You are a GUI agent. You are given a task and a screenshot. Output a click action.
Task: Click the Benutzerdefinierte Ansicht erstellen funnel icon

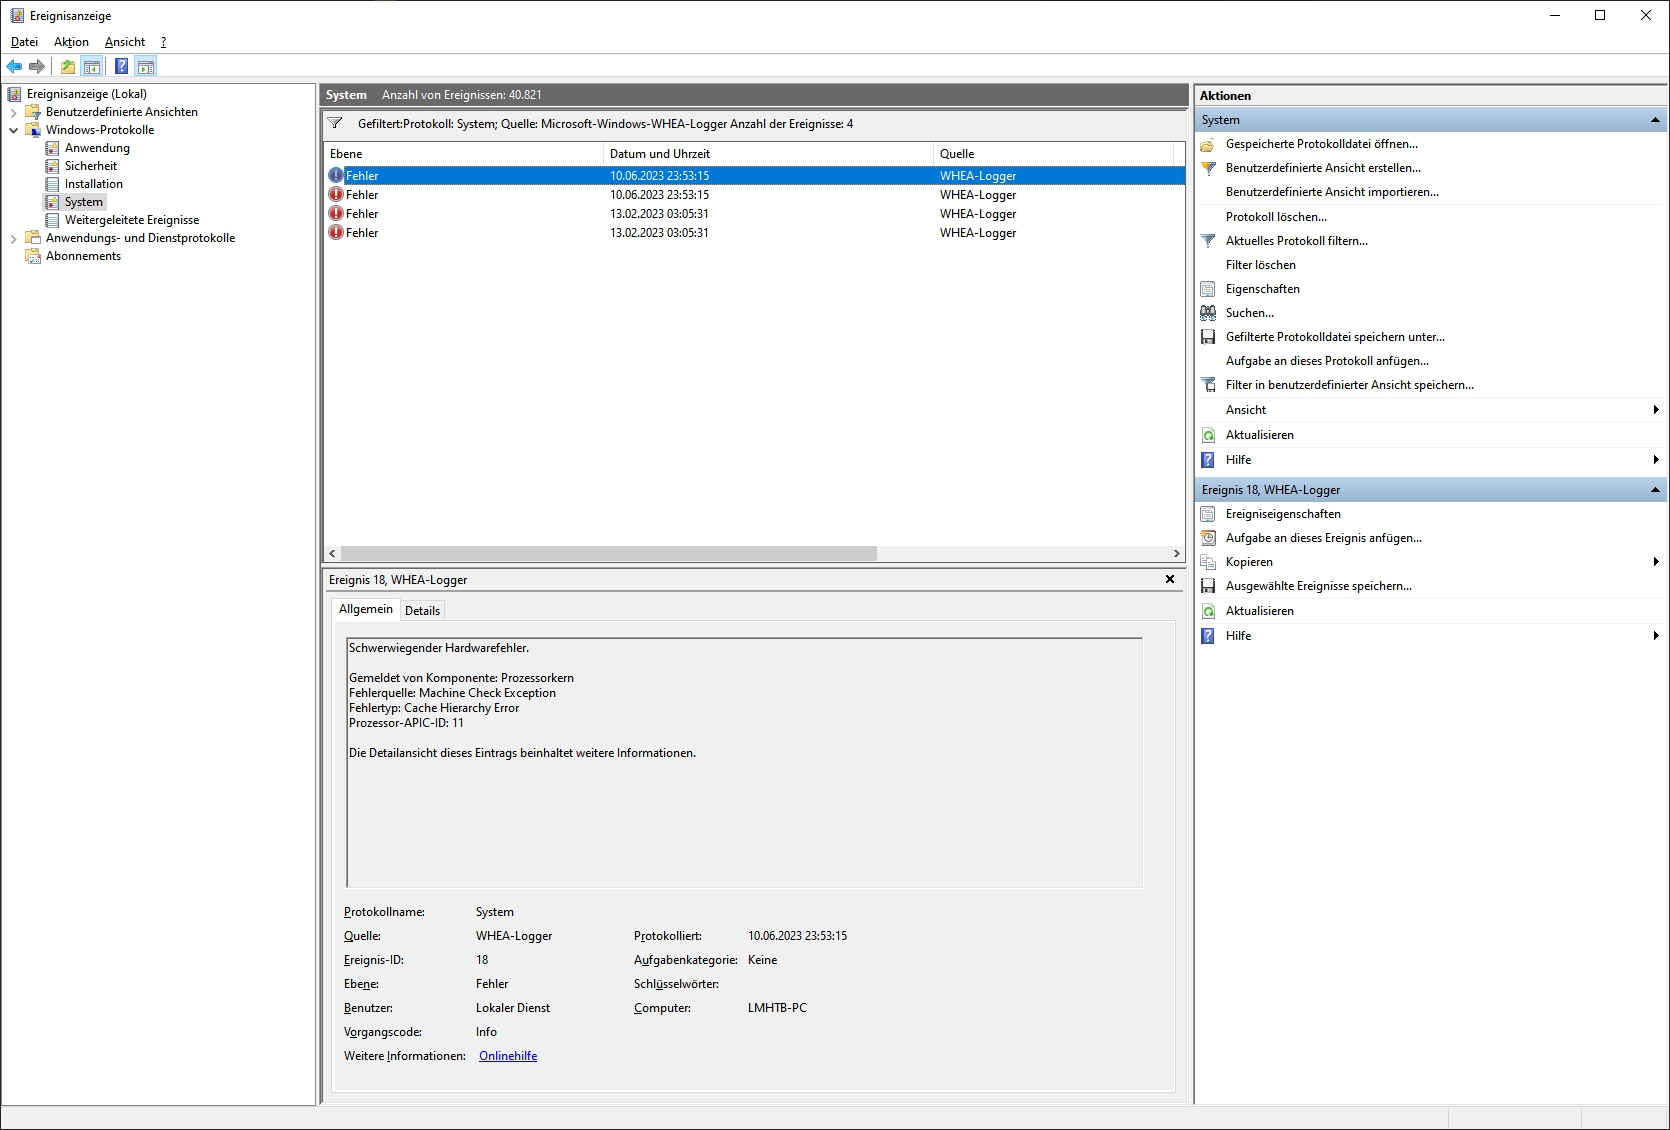click(1208, 168)
